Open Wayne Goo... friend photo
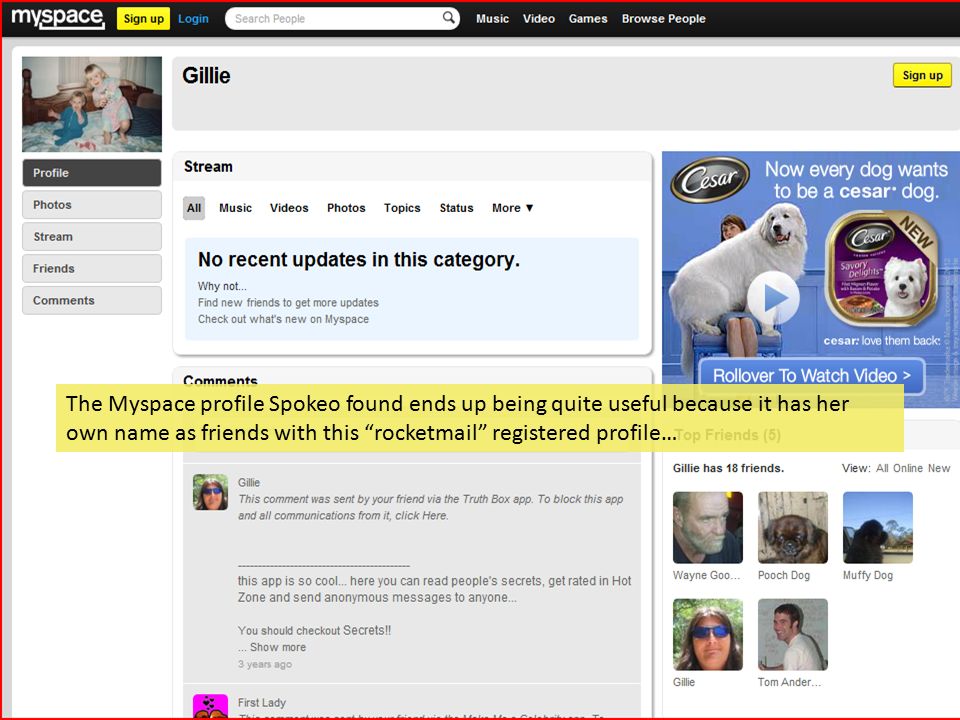The image size is (960, 720). (x=708, y=527)
